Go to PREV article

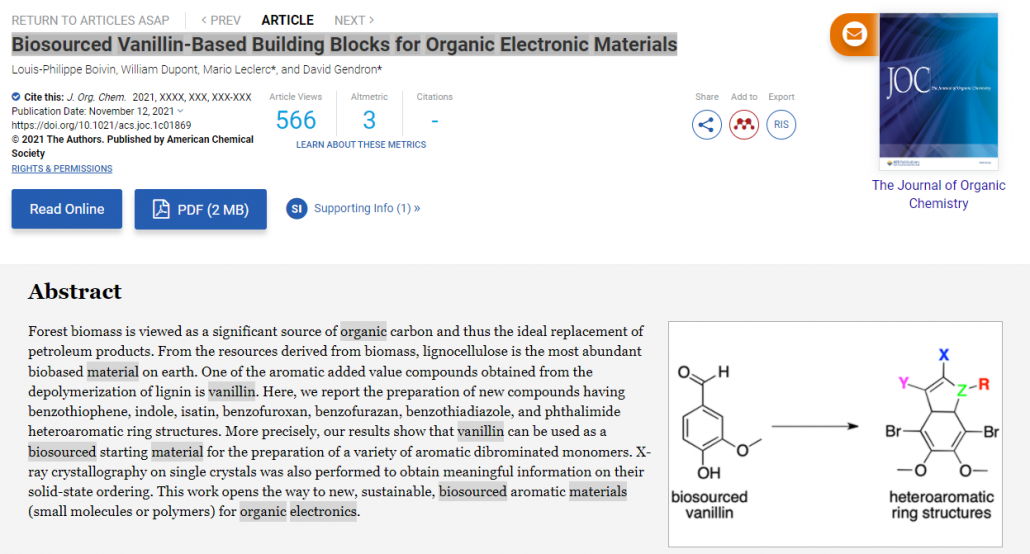(x=221, y=20)
